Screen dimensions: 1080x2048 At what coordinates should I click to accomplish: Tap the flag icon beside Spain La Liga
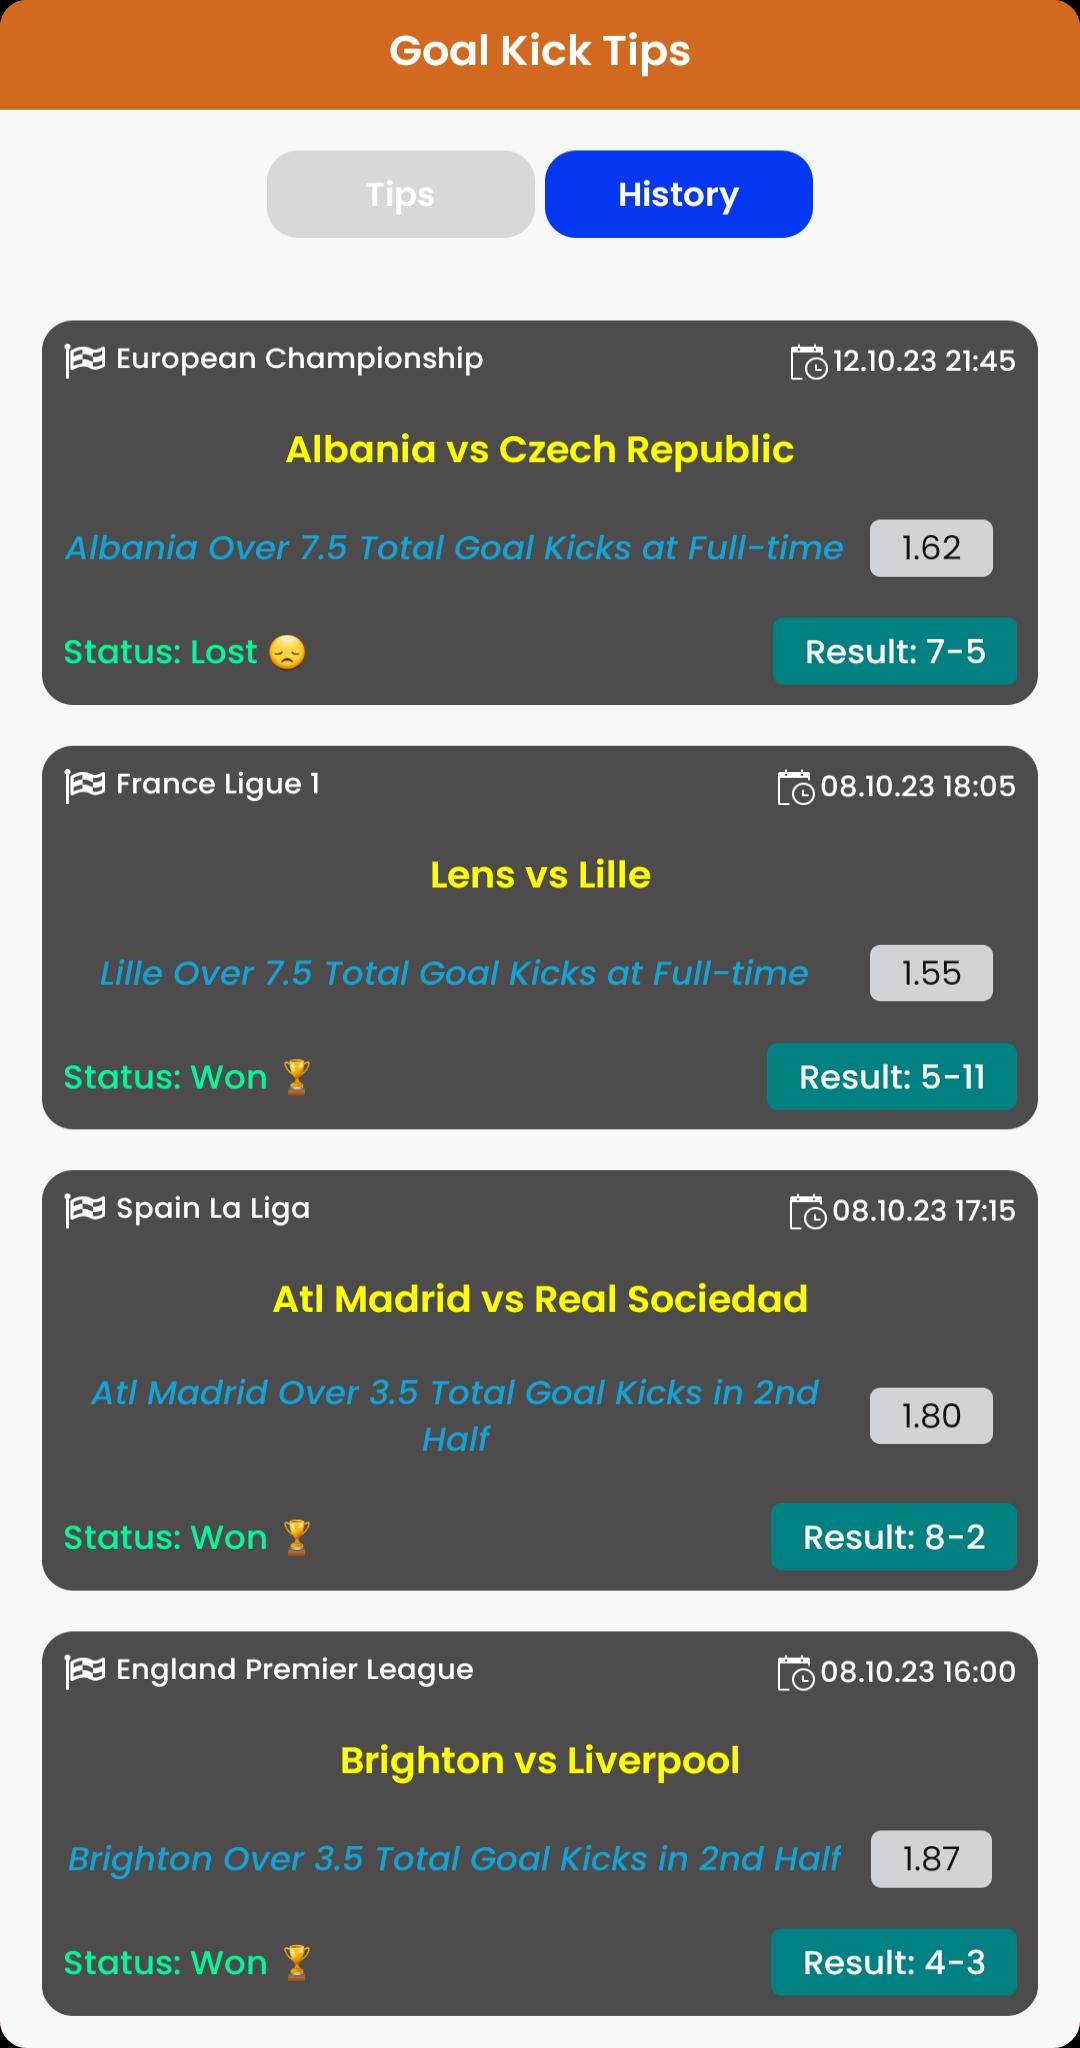tap(85, 1210)
